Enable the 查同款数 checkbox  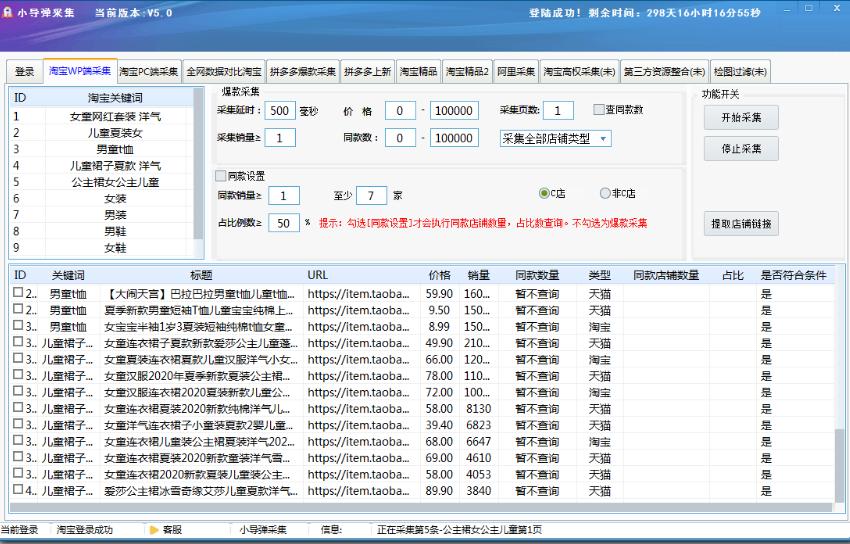pyautogui.click(x=598, y=109)
